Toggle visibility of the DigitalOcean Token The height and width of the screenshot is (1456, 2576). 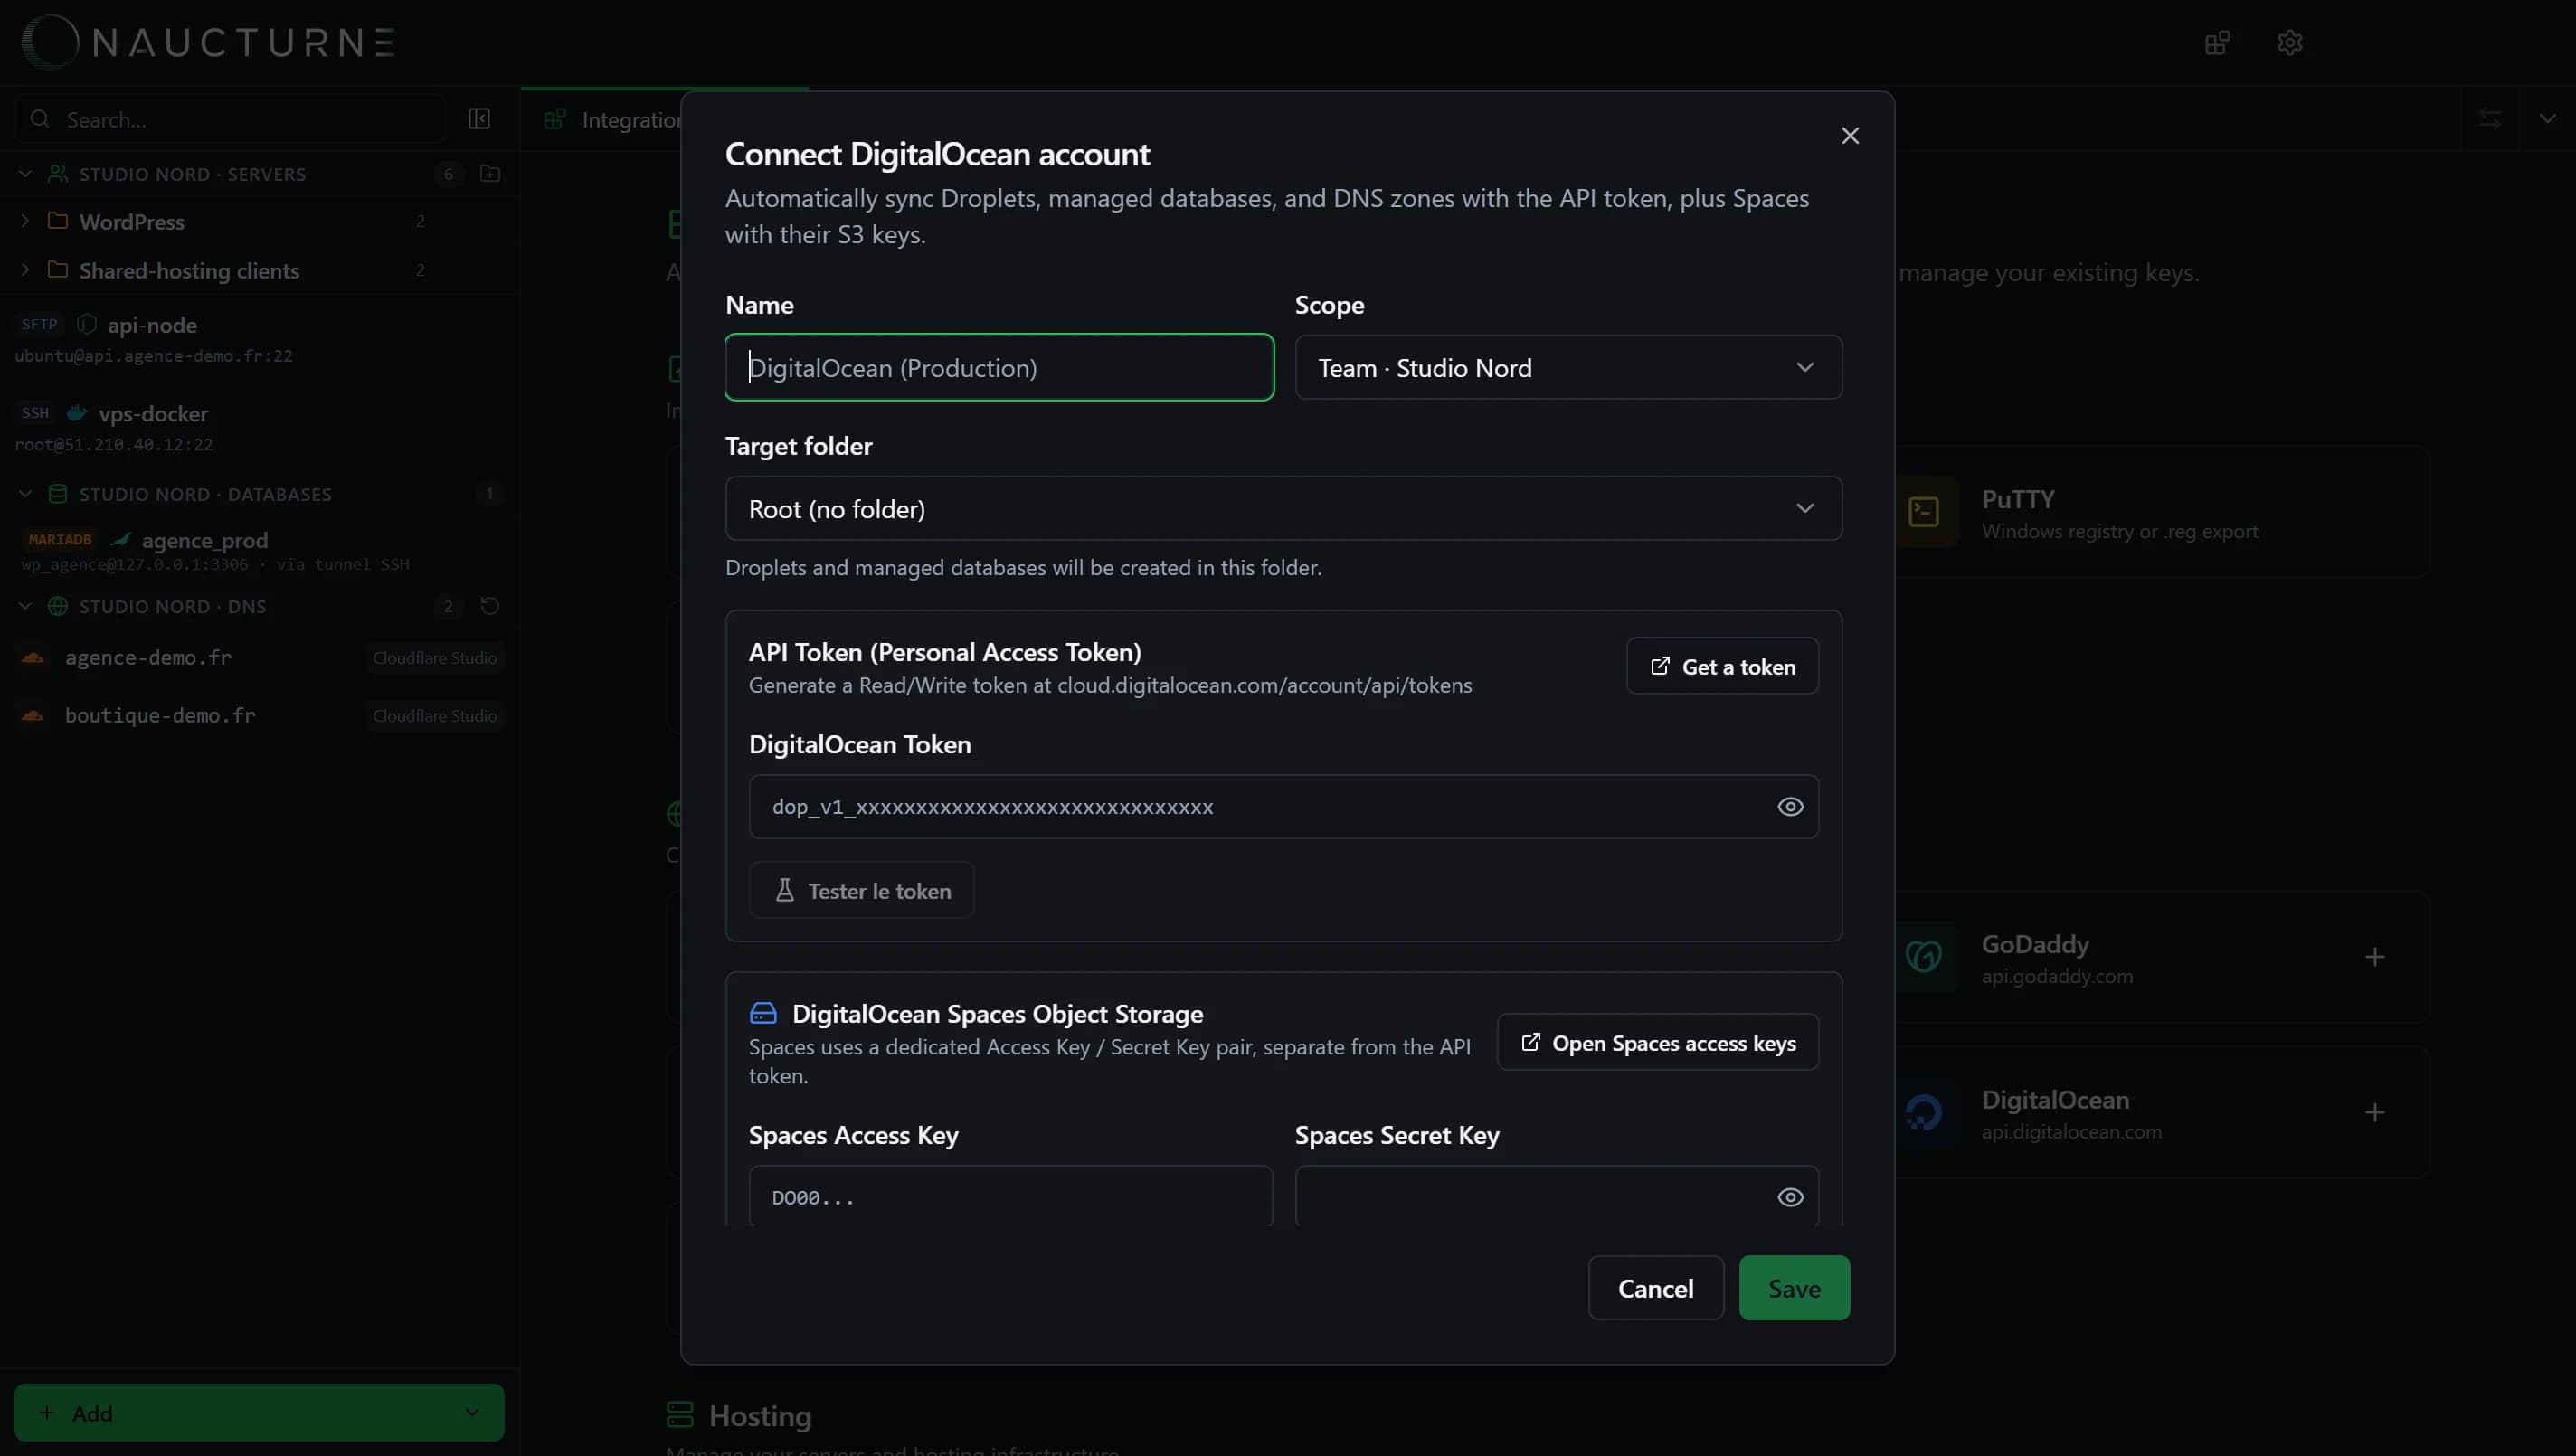(1790, 806)
